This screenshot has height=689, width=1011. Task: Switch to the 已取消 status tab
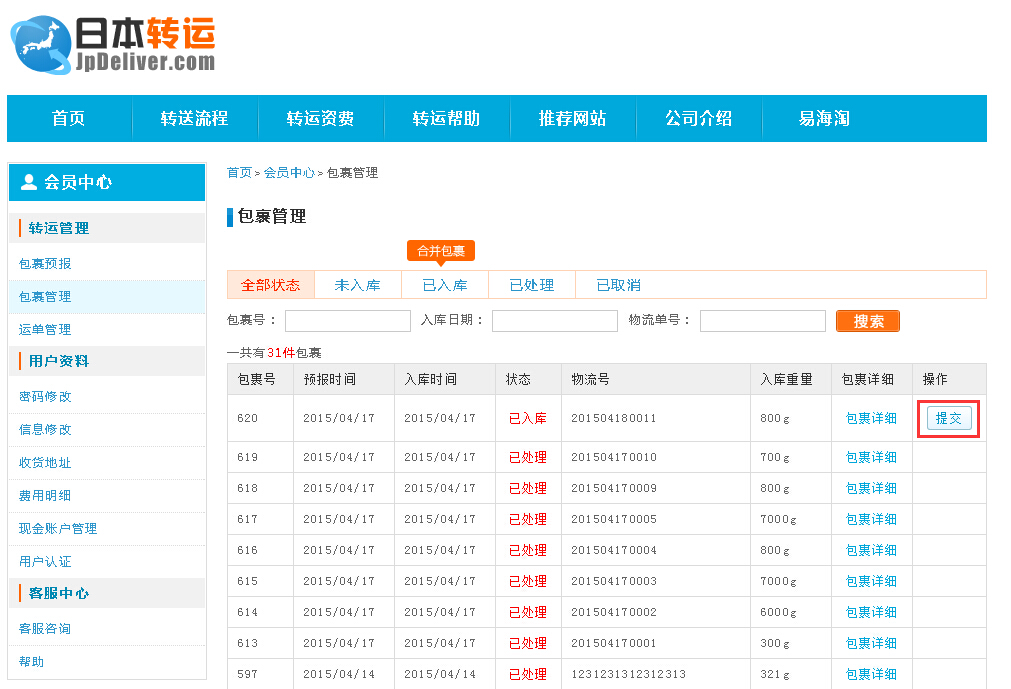click(618, 284)
